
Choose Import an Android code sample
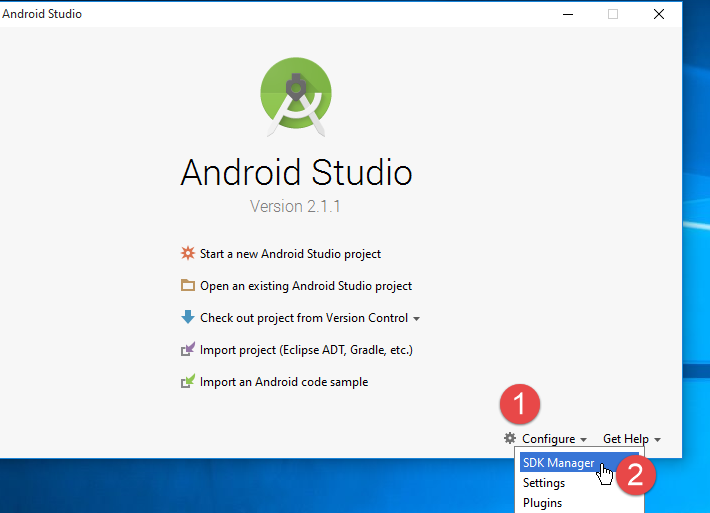(284, 382)
